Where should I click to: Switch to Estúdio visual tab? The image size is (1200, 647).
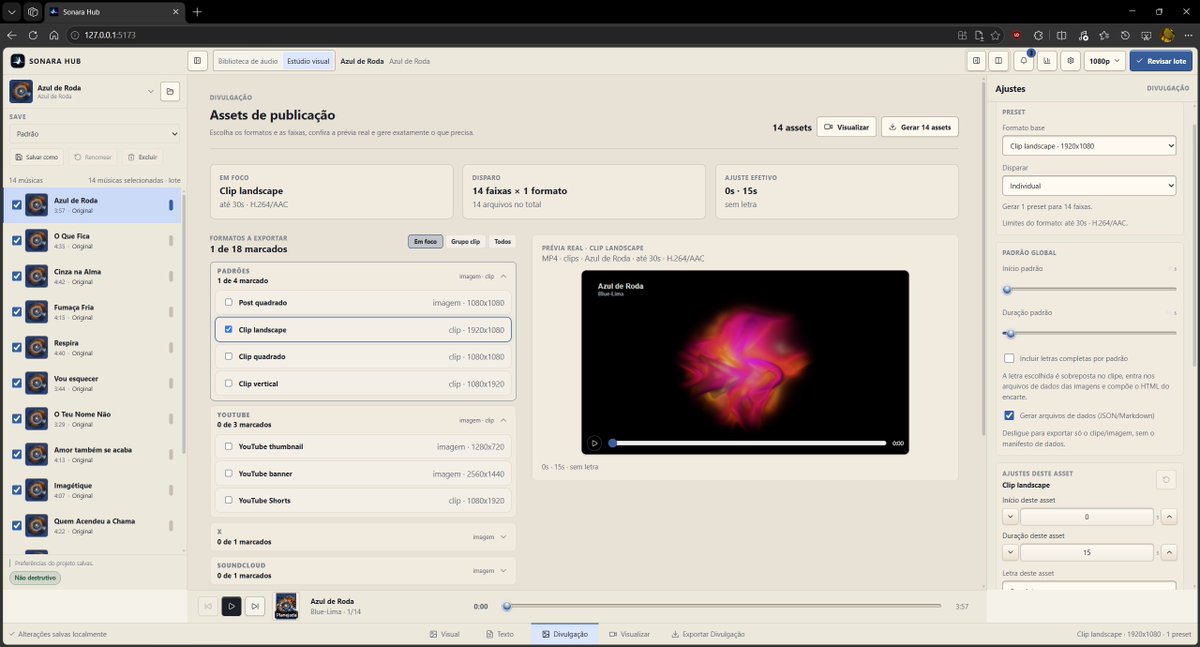[308, 61]
